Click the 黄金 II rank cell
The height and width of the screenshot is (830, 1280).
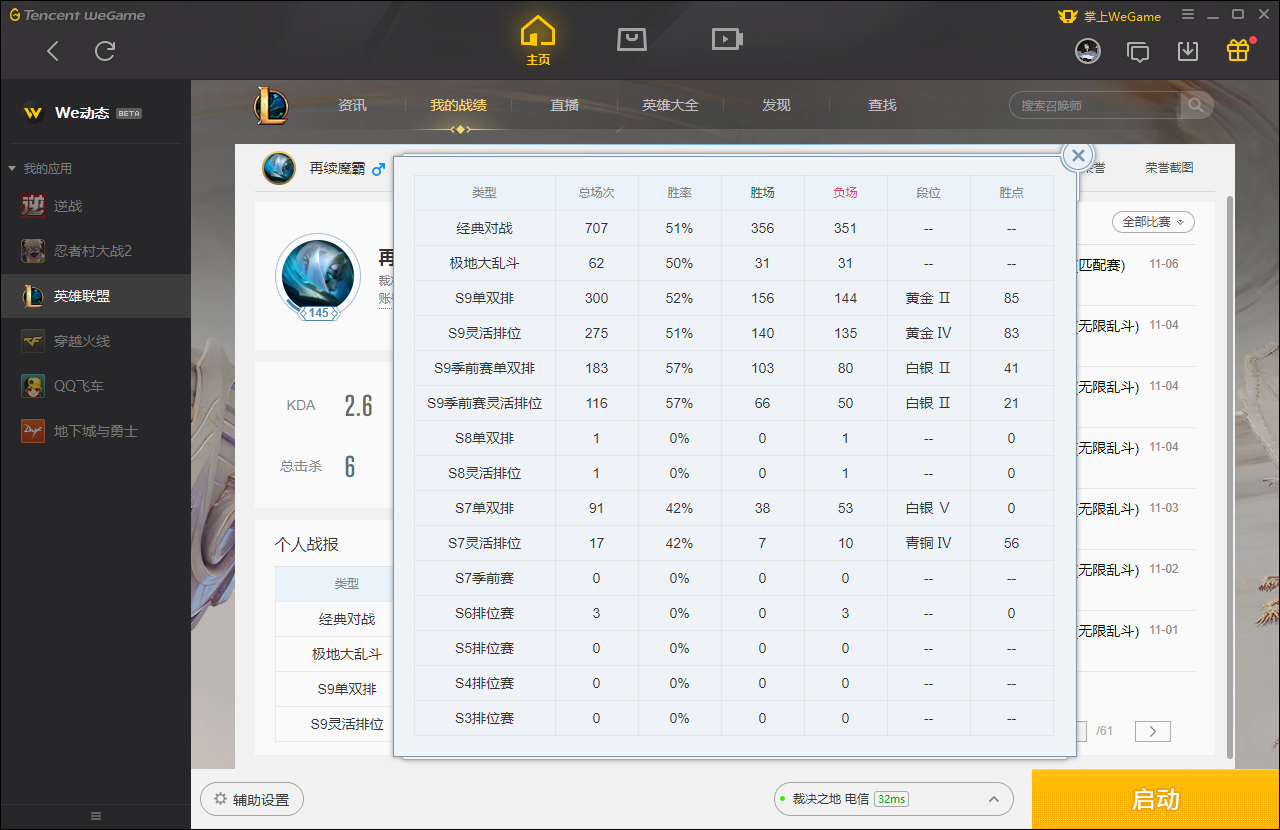[x=928, y=298]
